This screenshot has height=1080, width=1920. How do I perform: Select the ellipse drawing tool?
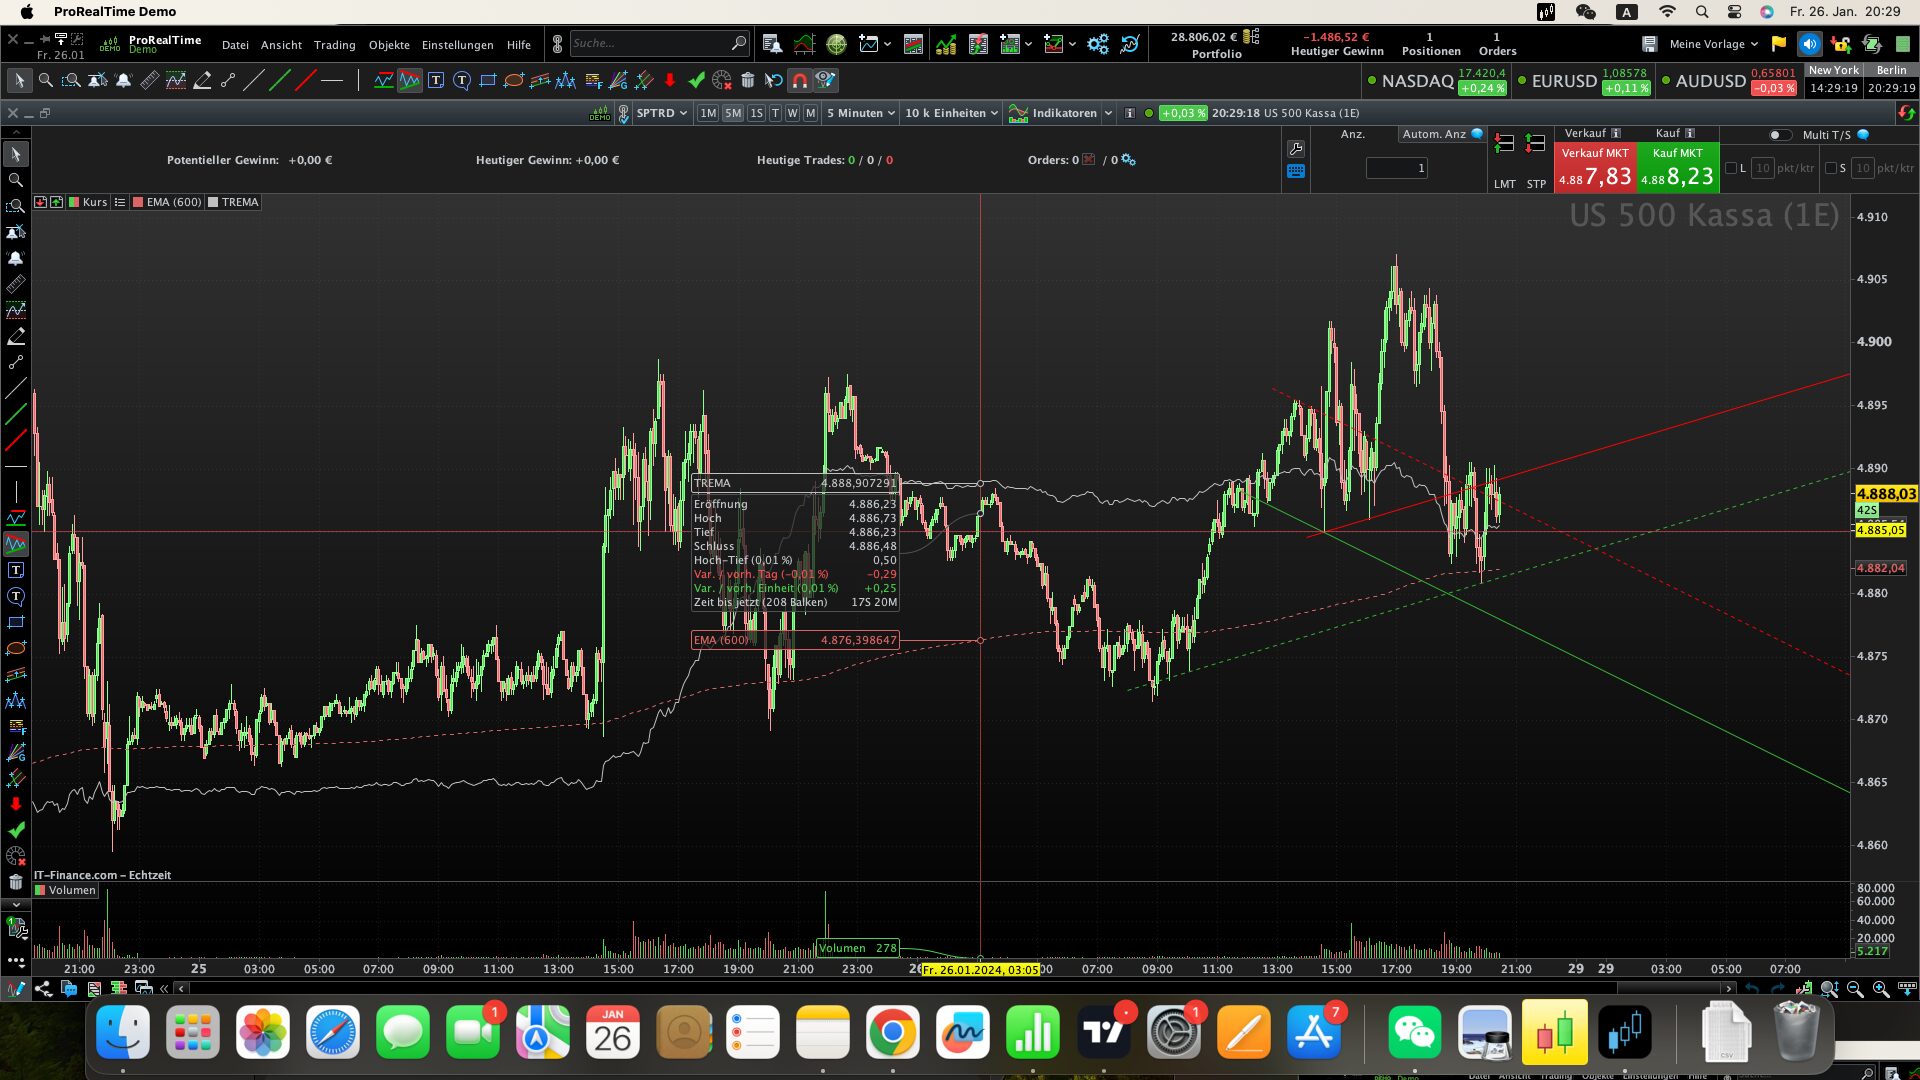coord(513,81)
